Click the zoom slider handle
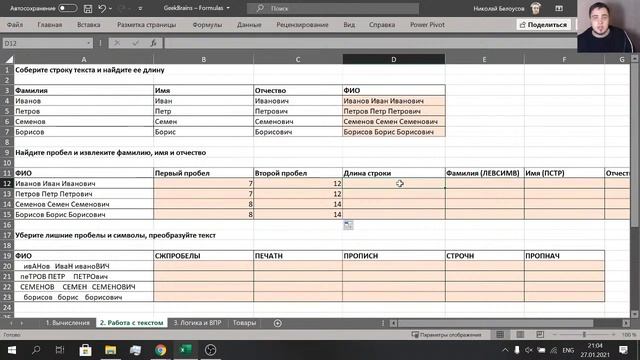640x360 pixels. coord(584,335)
